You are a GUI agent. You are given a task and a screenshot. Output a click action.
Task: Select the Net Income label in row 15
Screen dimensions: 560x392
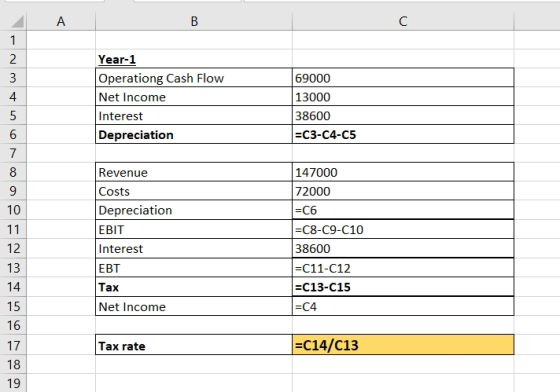click(x=194, y=306)
